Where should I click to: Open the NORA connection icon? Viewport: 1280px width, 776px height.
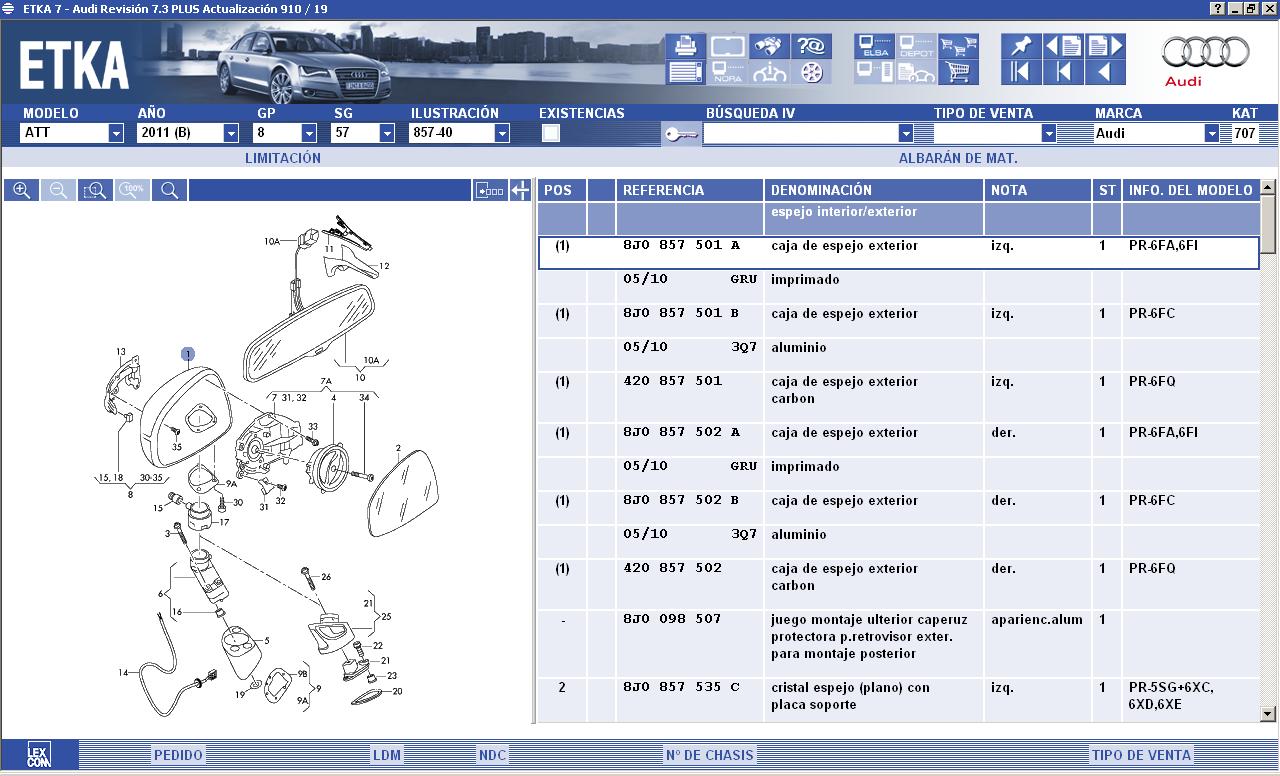727,72
